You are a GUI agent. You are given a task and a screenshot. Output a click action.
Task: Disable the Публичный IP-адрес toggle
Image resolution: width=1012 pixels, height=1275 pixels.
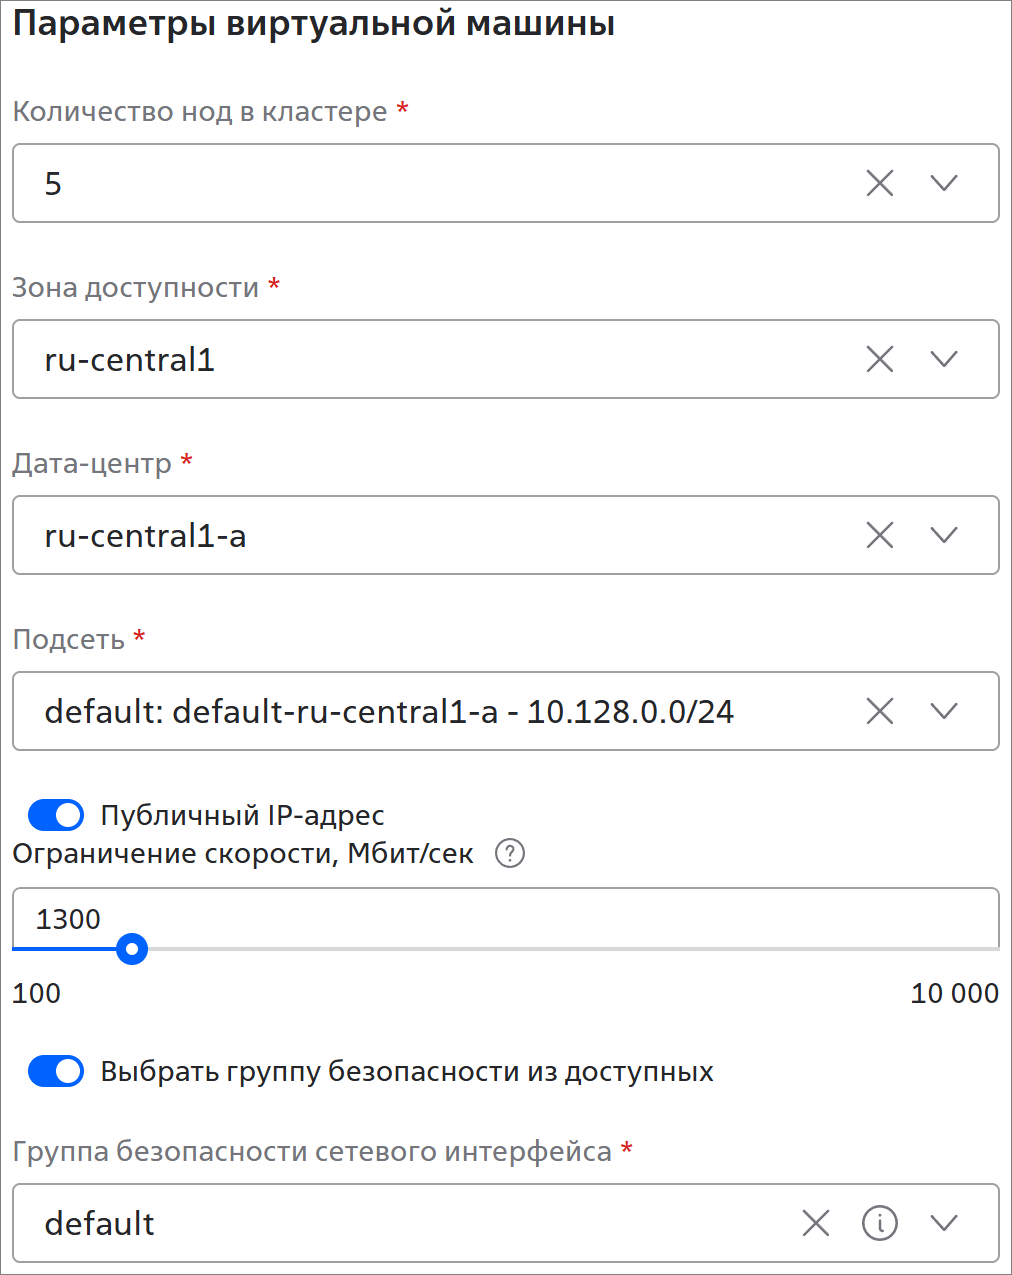(x=56, y=816)
